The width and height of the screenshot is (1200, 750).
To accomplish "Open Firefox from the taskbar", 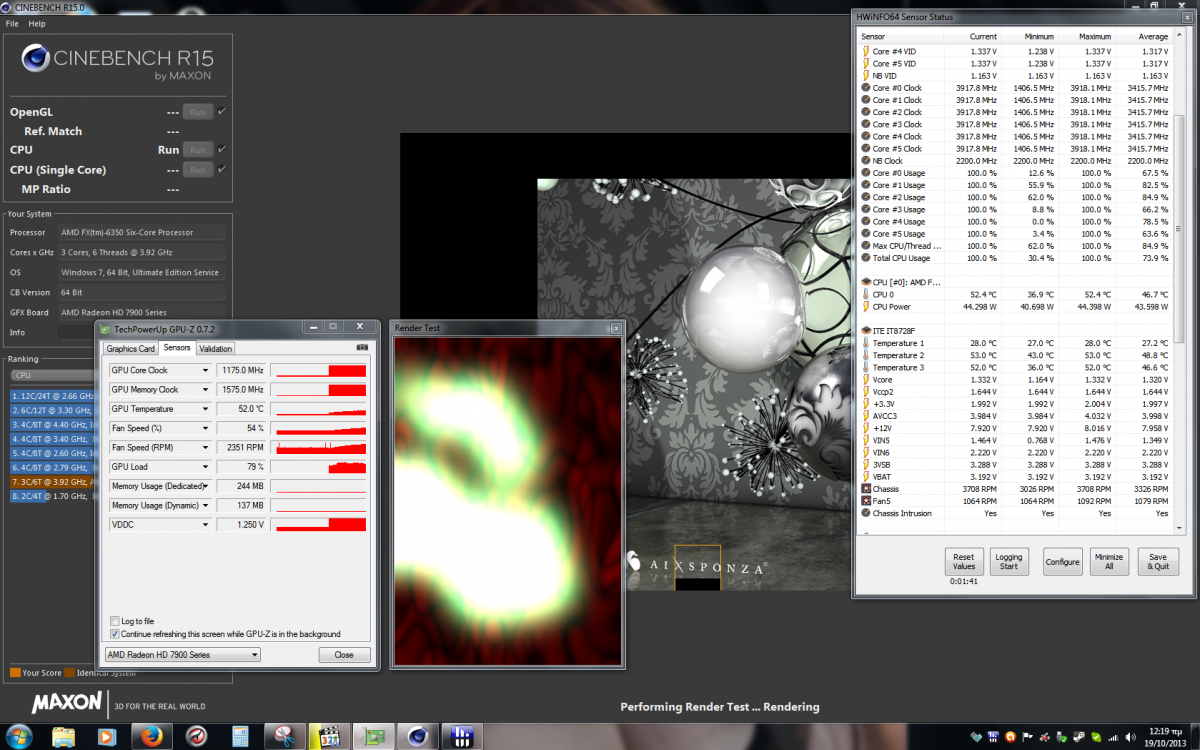I will coord(152,736).
